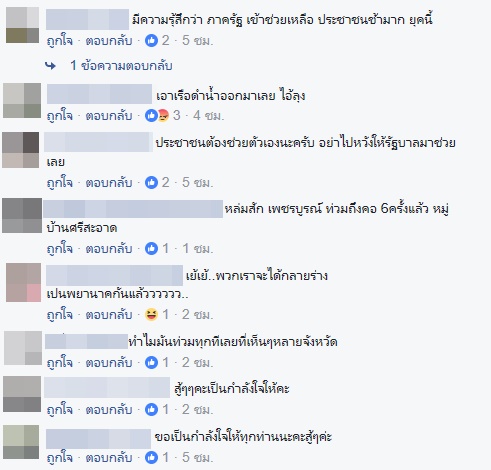Click ถูกใจ under พญานาค comment
The width and height of the screenshot is (491, 470).
(60, 315)
